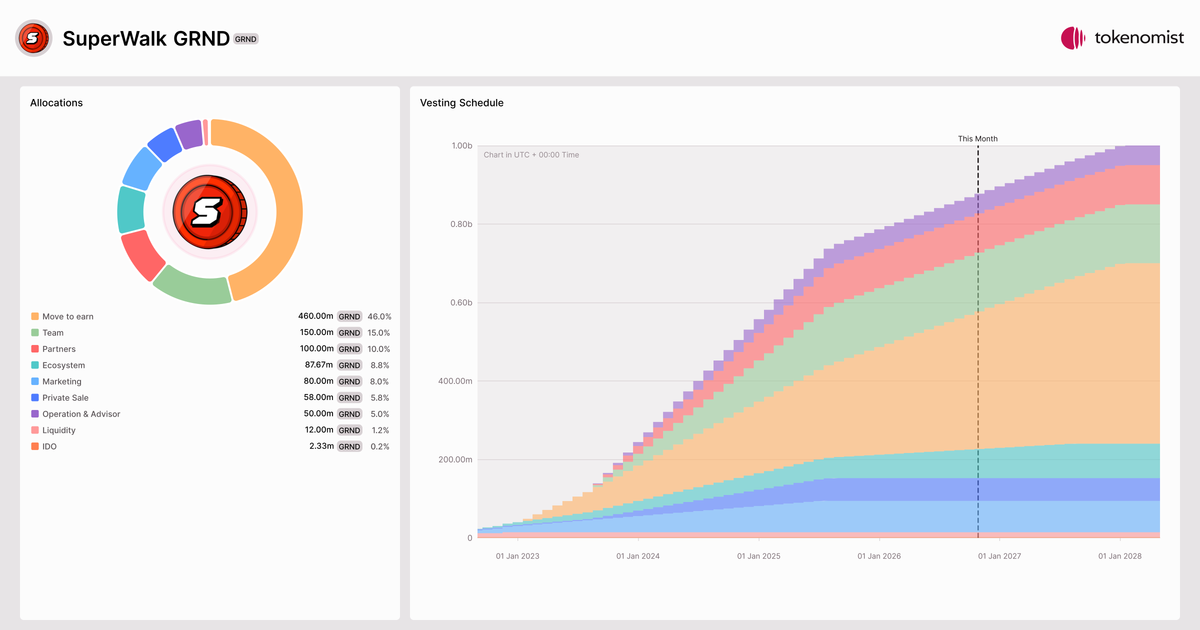
Task: Click the 460.00m allocation value
Action: [316, 316]
